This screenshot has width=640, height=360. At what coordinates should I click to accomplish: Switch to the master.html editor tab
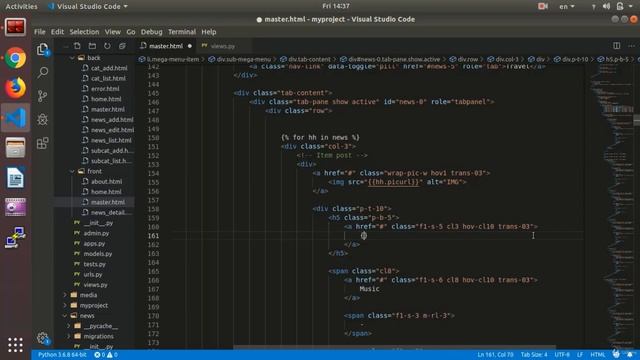166,46
